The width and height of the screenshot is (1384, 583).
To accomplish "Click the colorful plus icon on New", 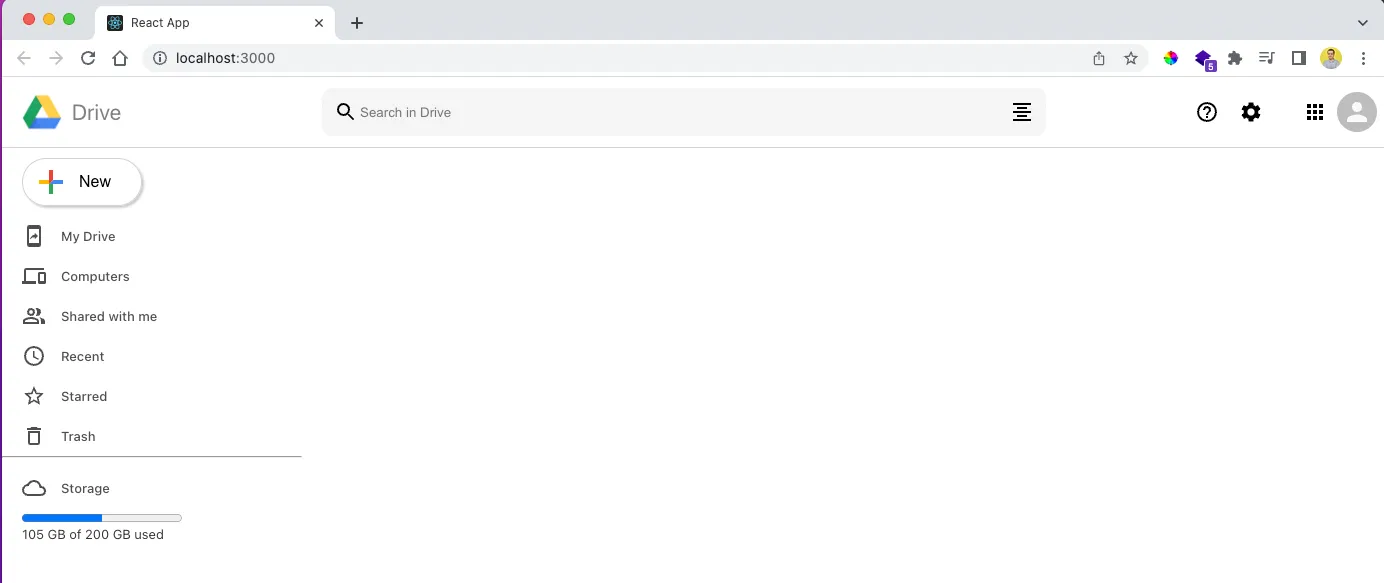I will 51,181.
